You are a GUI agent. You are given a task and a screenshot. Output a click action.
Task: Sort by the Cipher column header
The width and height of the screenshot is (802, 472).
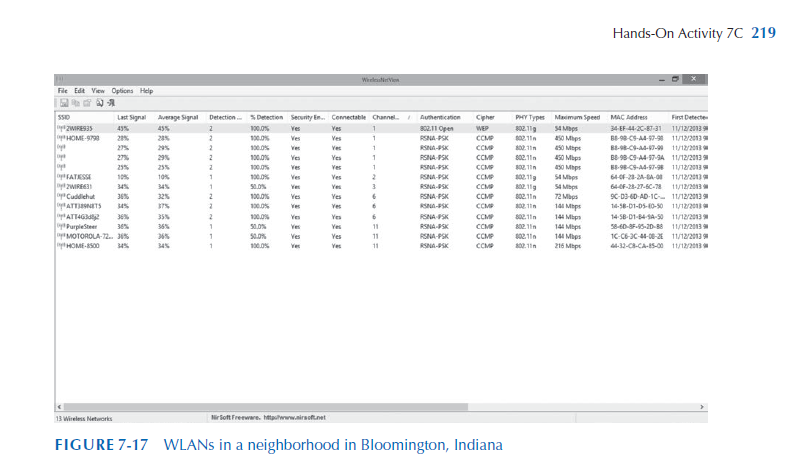[493, 117]
